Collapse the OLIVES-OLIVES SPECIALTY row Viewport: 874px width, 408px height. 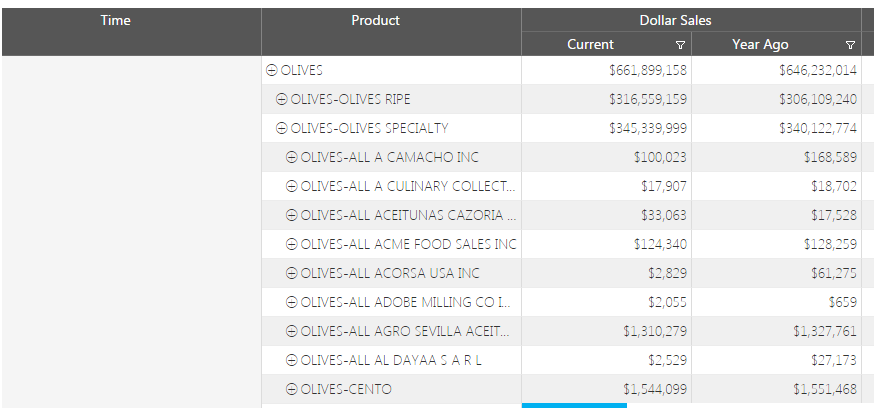click(x=281, y=128)
